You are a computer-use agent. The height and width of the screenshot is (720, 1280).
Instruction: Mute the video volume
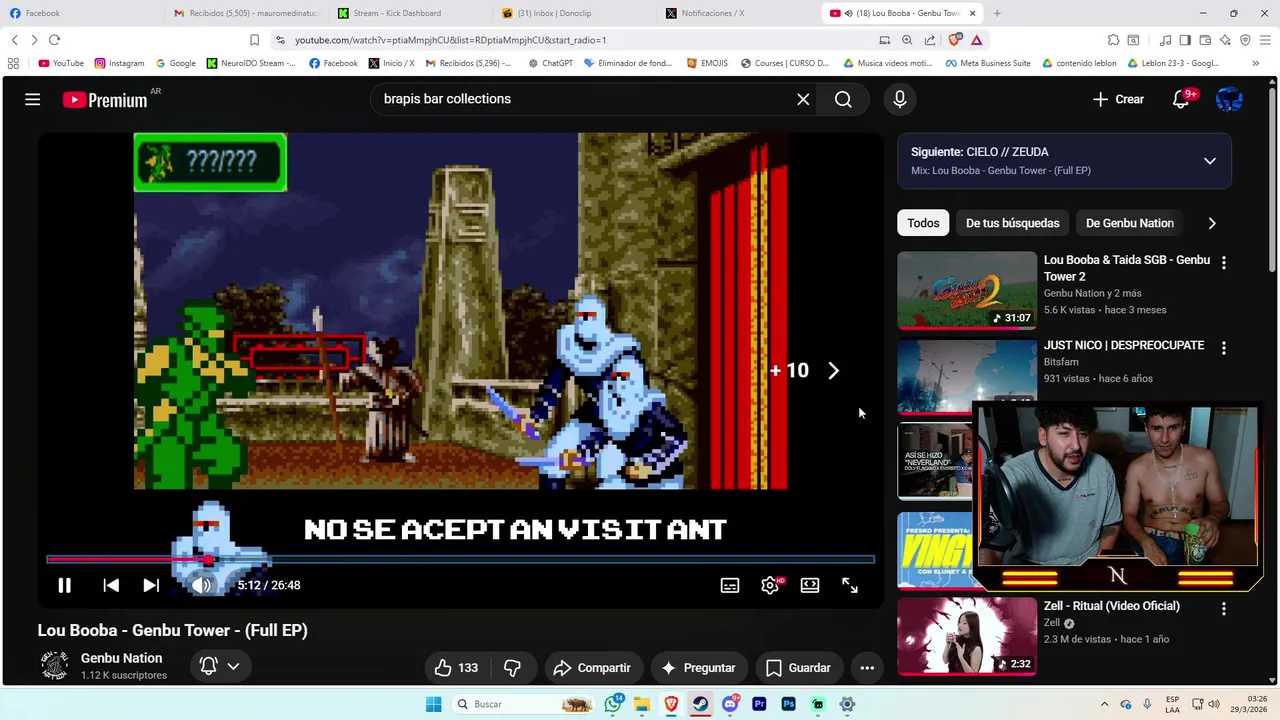pos(201,585)
